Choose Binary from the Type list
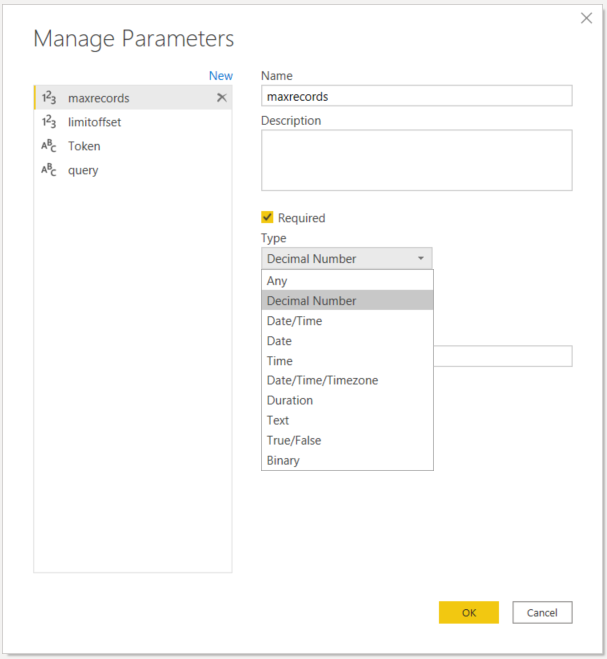The image size is (607, 659). [347, 460]
